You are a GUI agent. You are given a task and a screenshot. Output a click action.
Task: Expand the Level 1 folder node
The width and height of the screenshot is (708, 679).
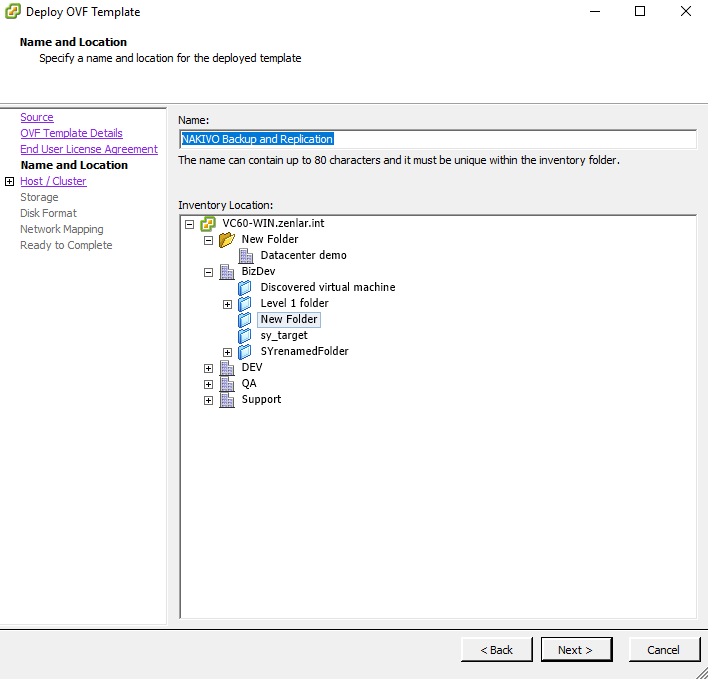click(x=228, y=304)
